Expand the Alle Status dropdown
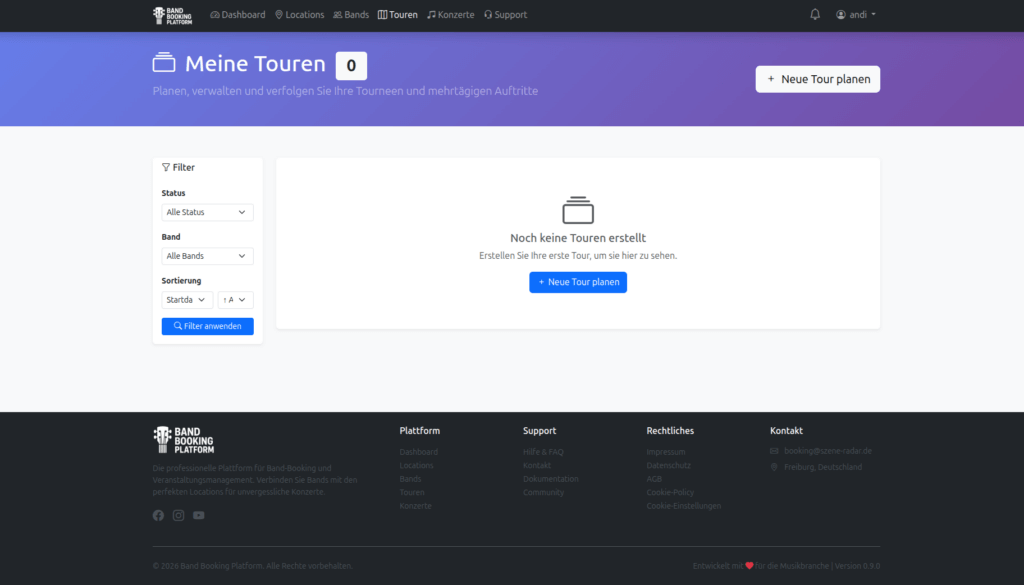 point(207,212)
